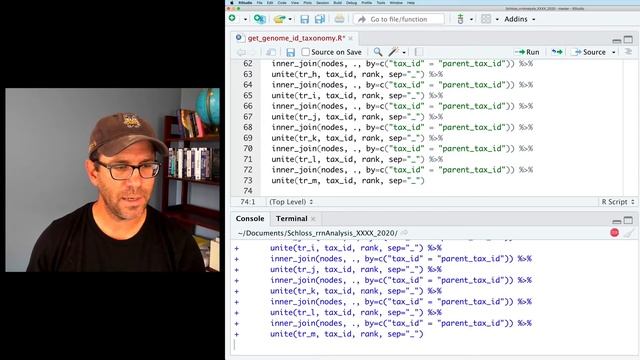
Task: Open the Source options dropdown arrow
Action: (x=613, y=52)
